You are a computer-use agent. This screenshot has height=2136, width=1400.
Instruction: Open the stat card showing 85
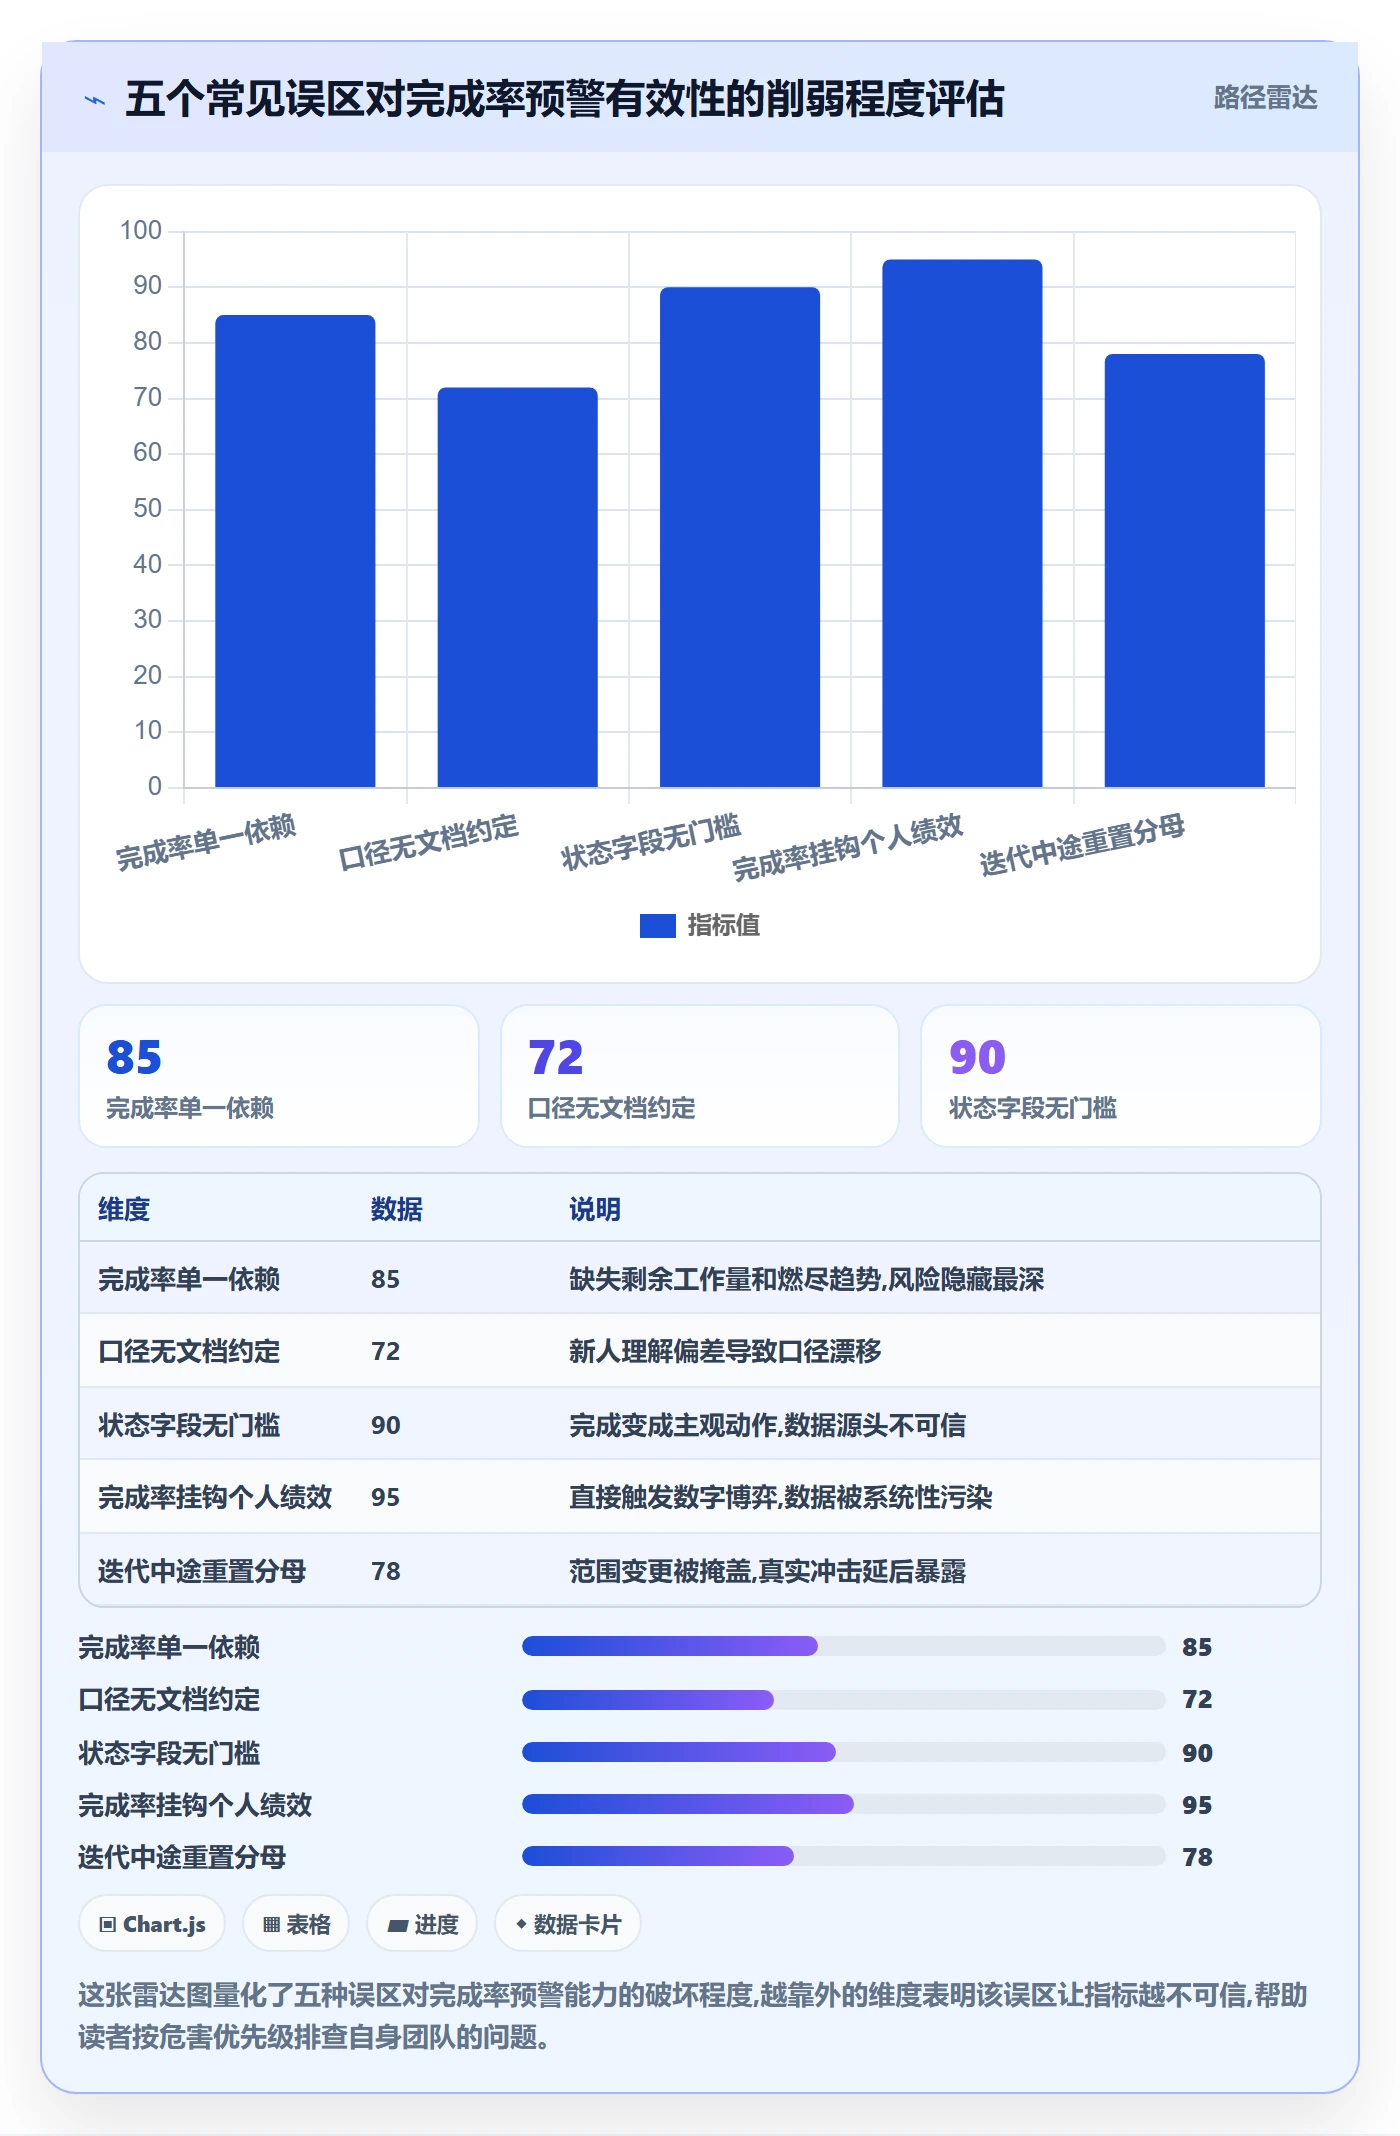[x=279, y=1076]
